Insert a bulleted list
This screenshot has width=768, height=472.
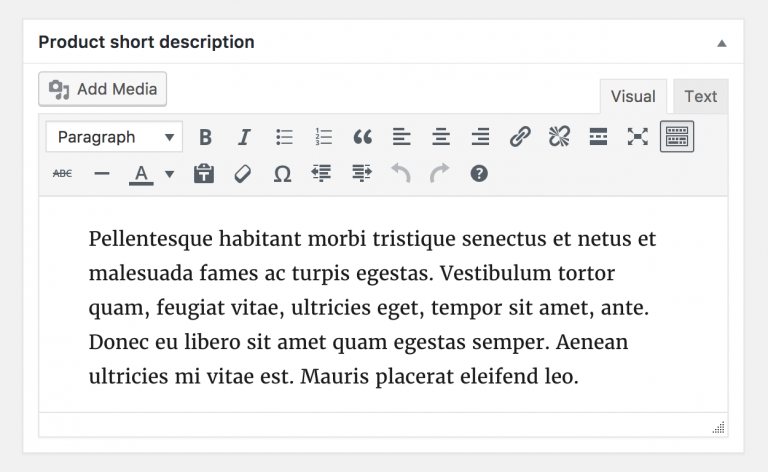tap(284, 137)
